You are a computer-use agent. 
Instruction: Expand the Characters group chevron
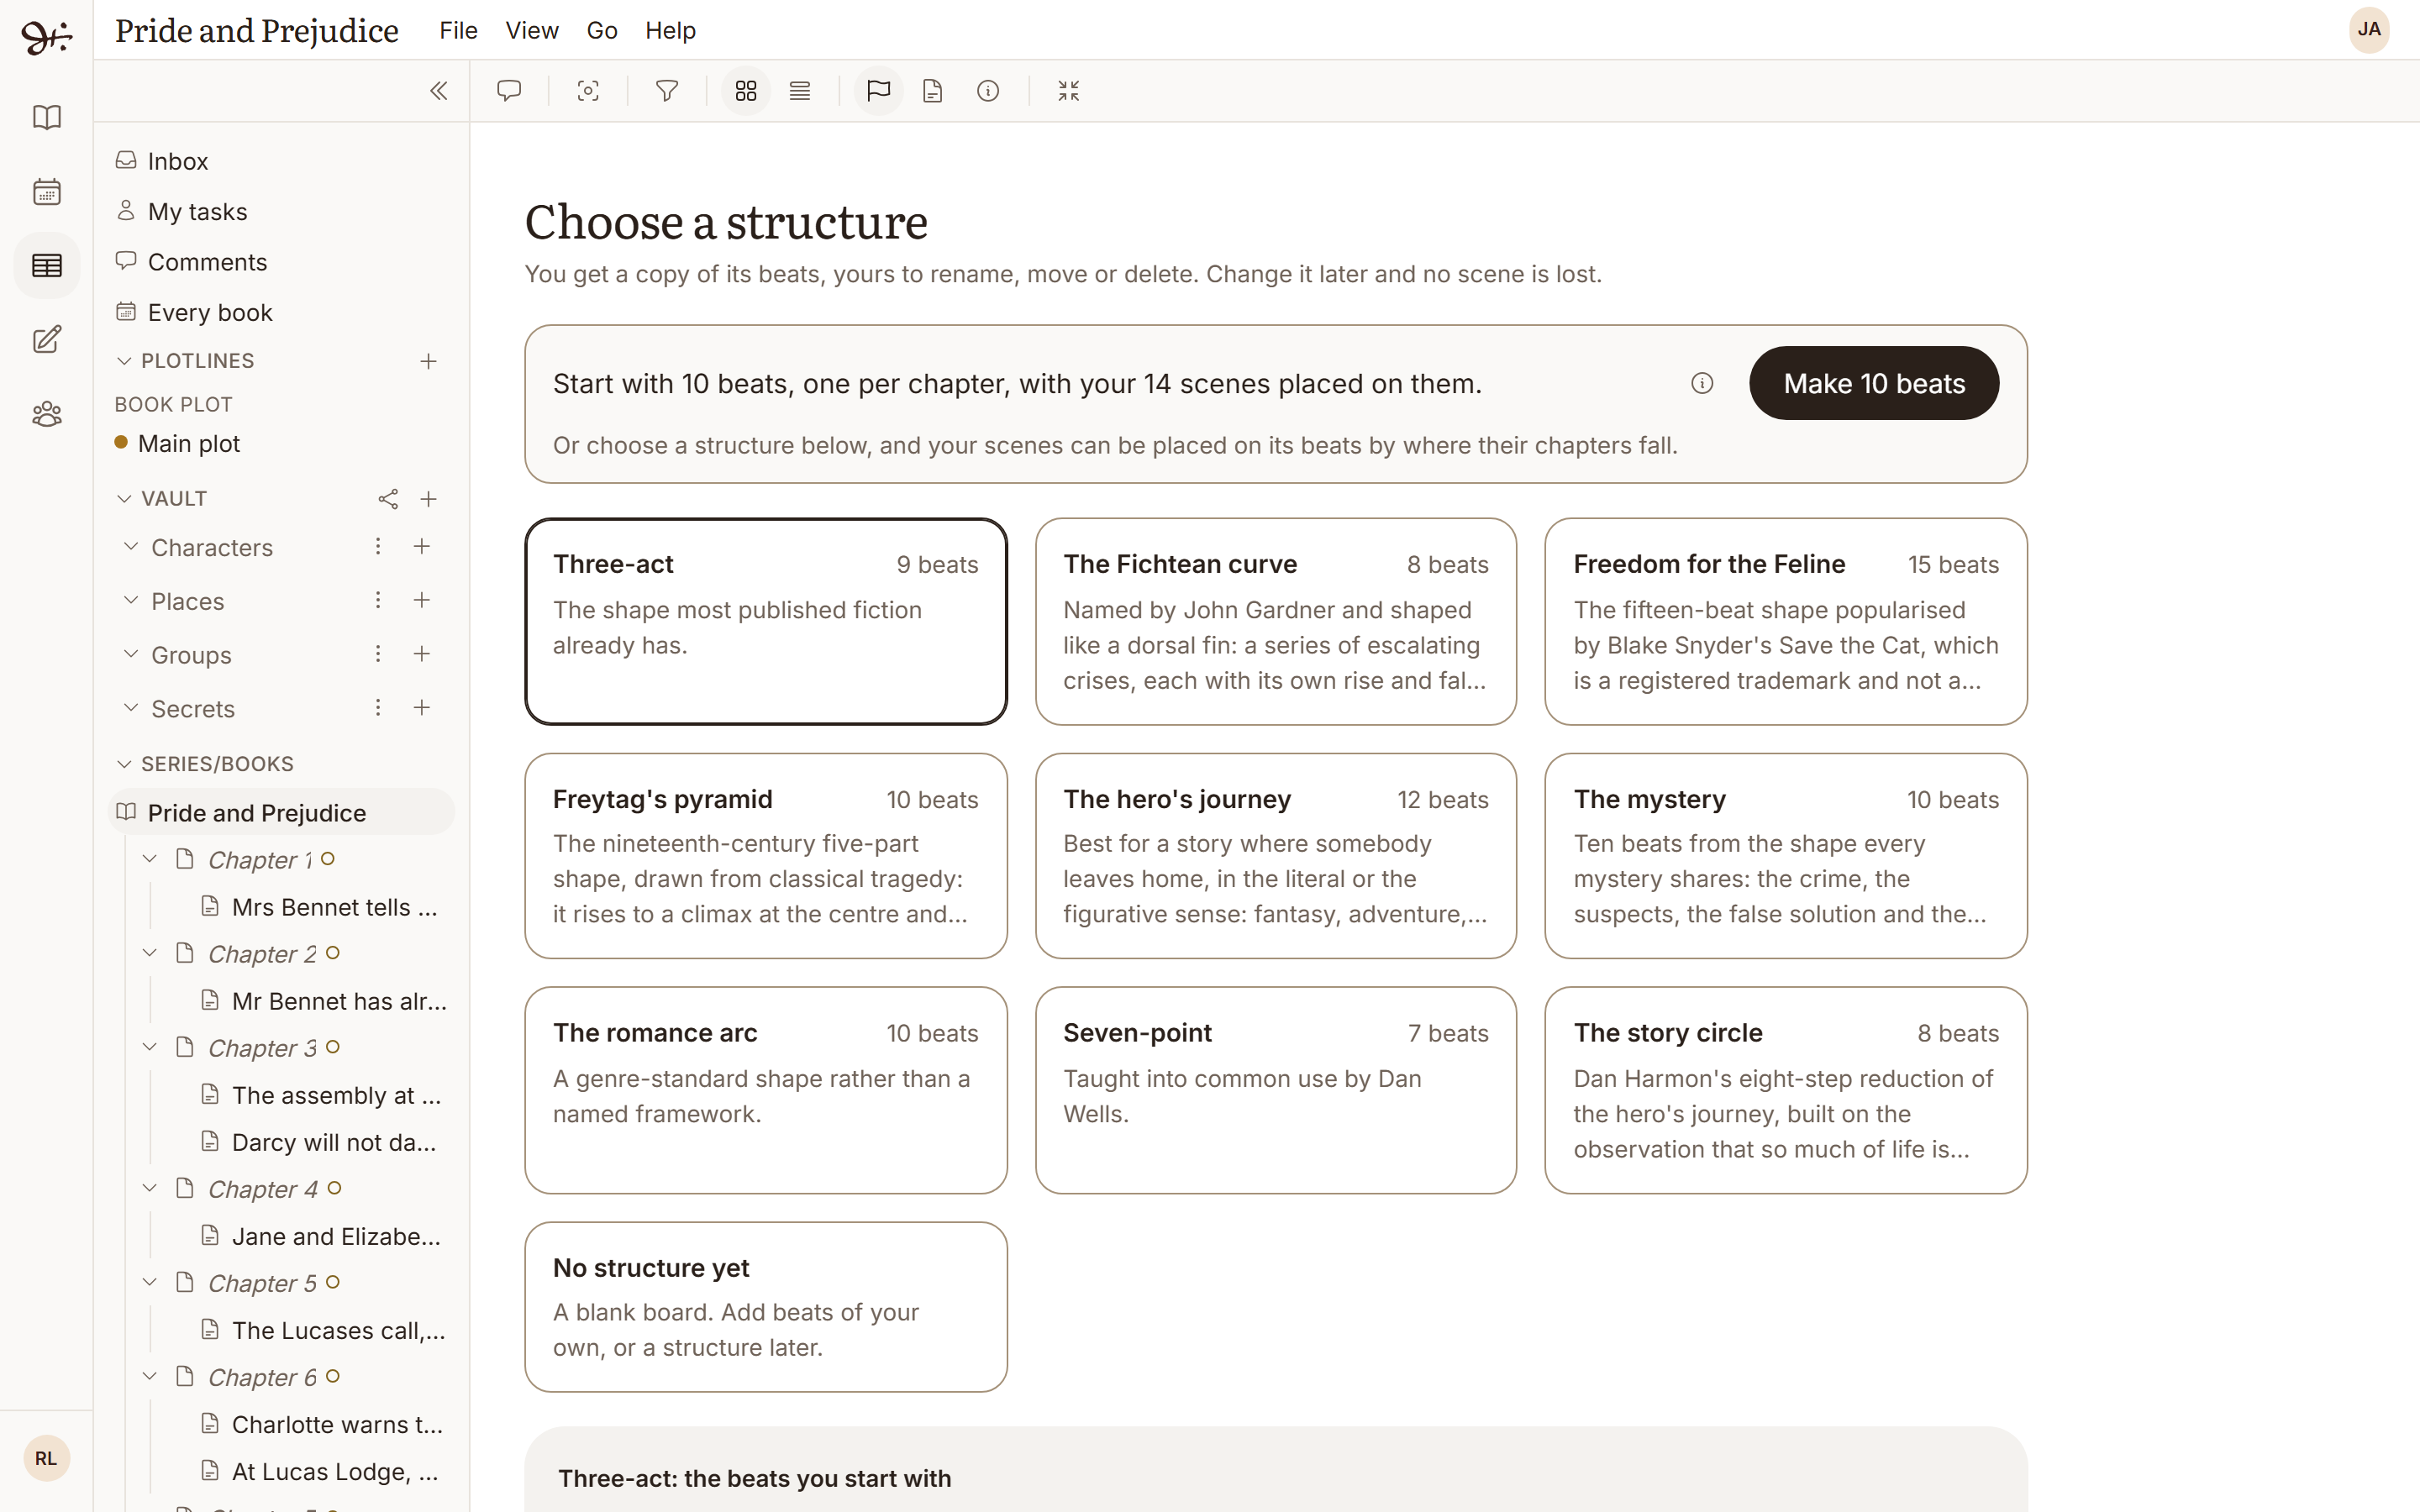pos(130,546)
